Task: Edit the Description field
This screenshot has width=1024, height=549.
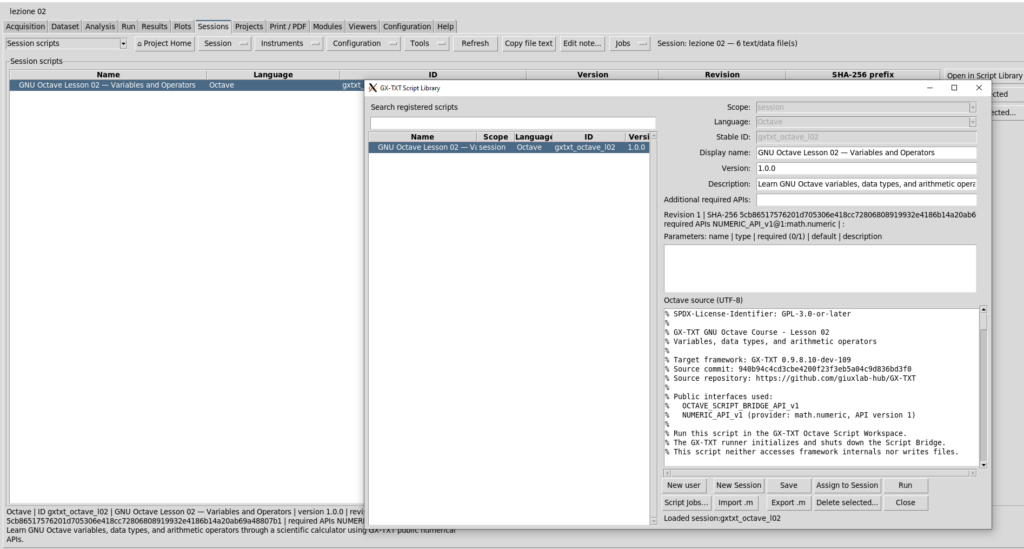Action: [x=866, y=184]
